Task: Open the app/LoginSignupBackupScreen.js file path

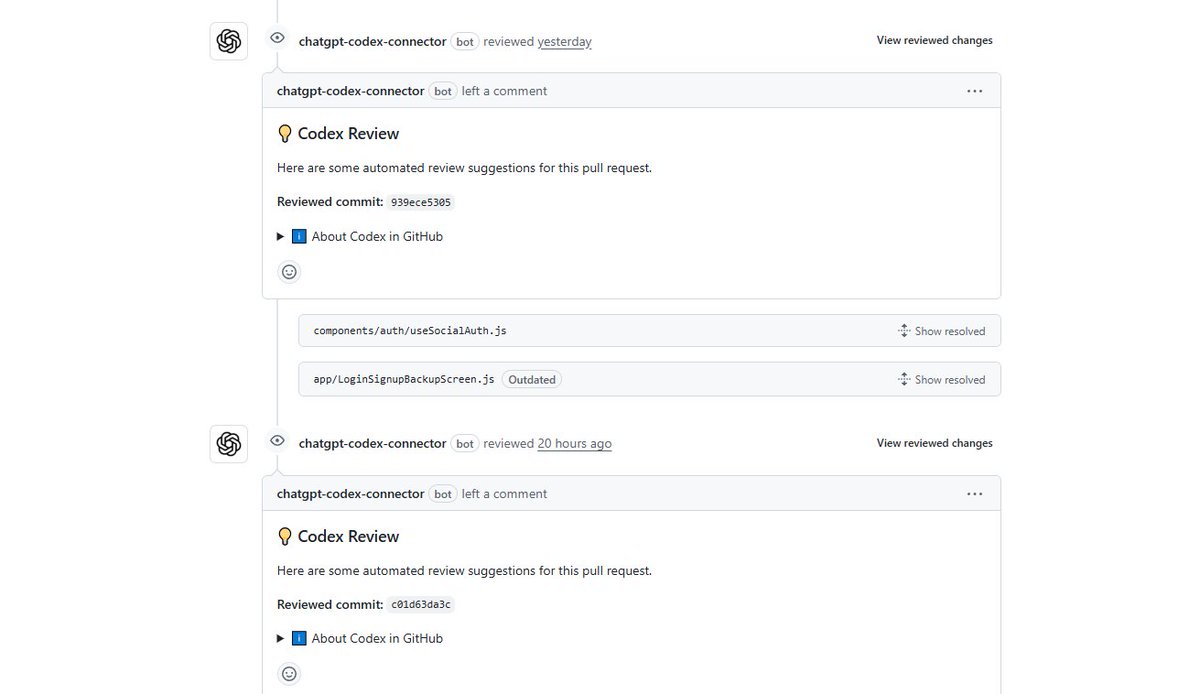Action: click(x=404, y=380)
